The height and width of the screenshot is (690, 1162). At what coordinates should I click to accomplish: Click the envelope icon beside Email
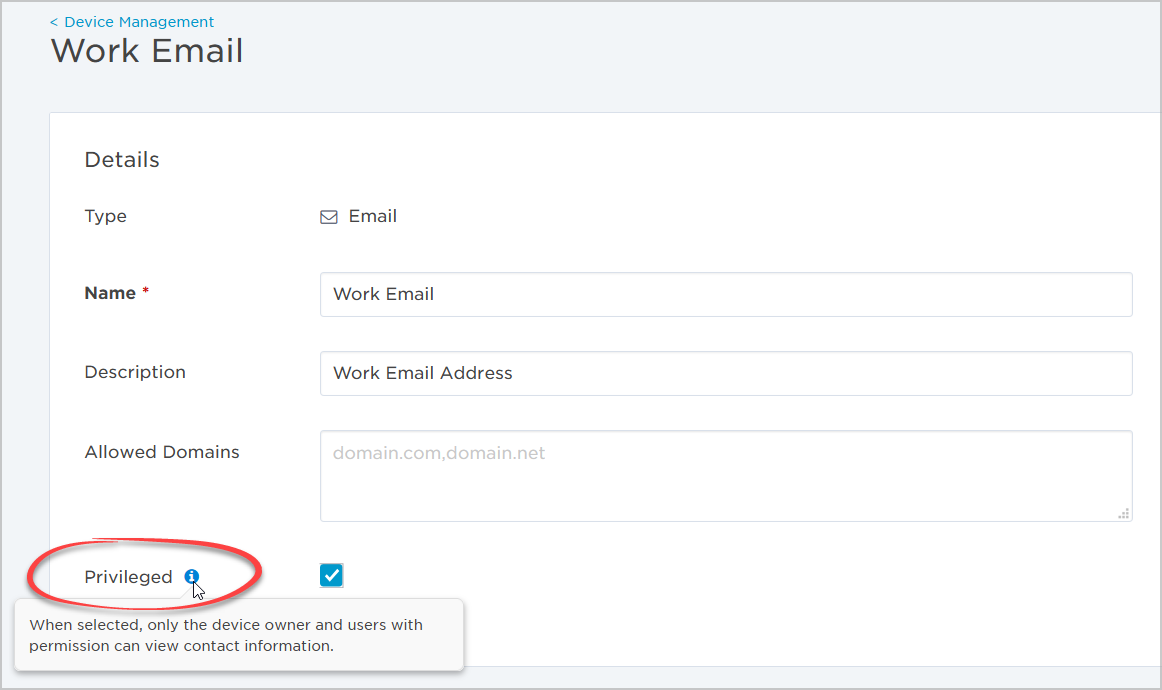[329, 216]
